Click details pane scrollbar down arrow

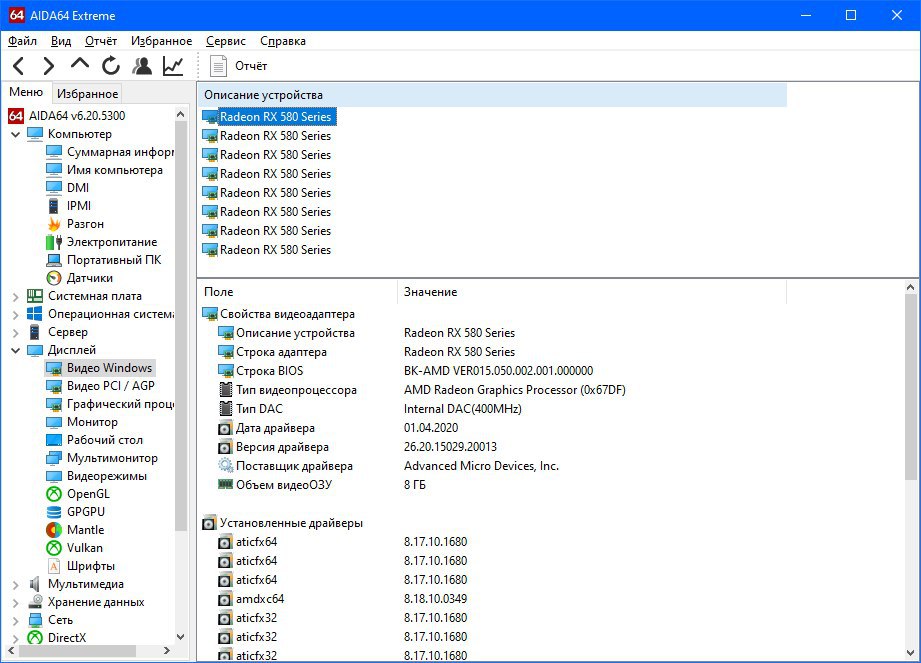click(x=910, y=652)
